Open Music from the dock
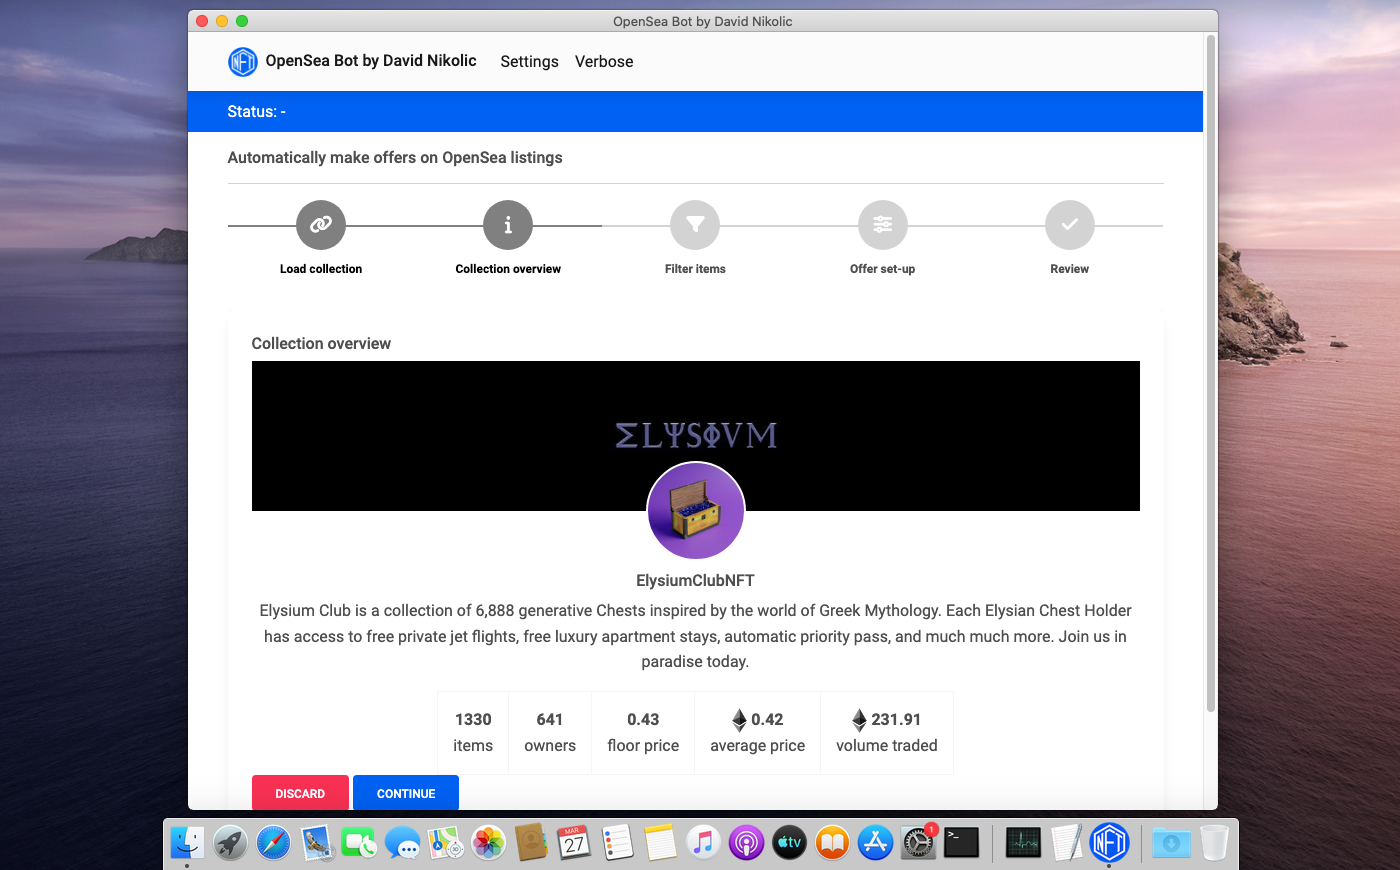This screenshot has height=870, width=1400. pos(703,843)
